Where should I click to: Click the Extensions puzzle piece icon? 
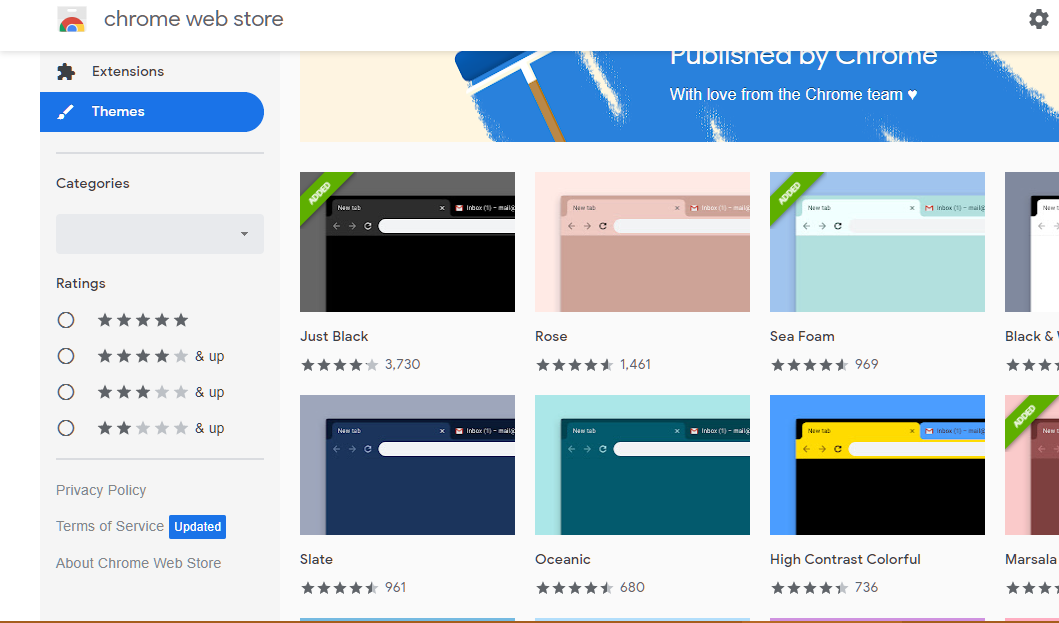click(66, 72)
